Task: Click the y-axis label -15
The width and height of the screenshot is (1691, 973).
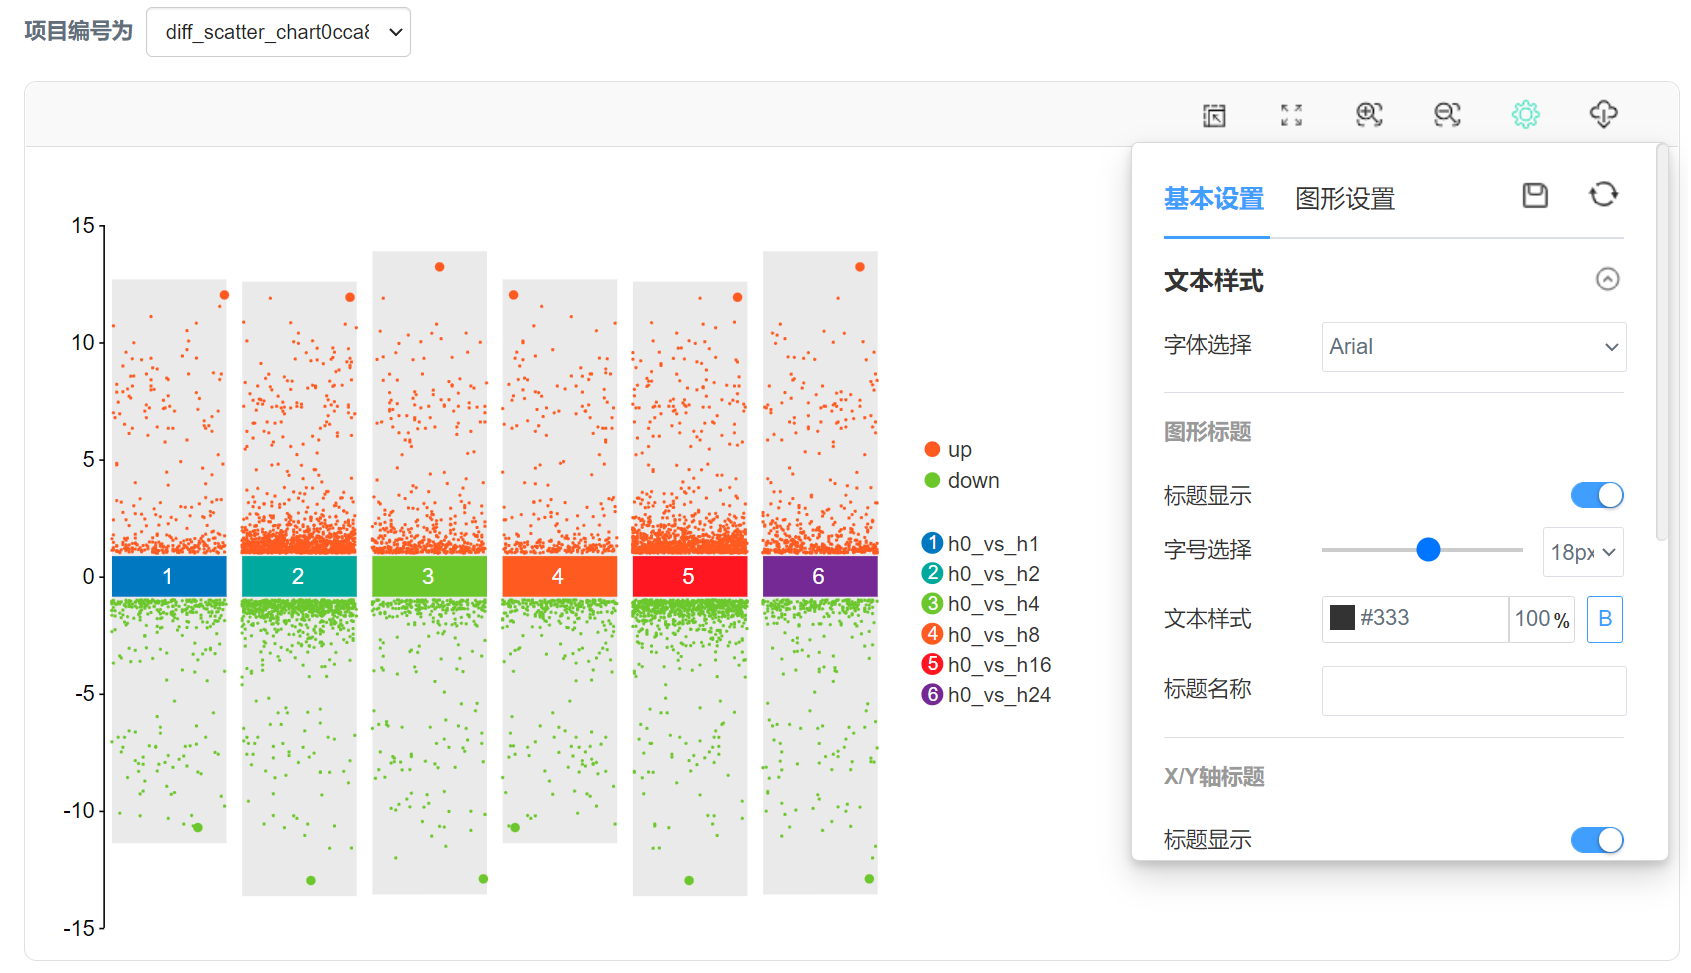Action: coord(79,928)
